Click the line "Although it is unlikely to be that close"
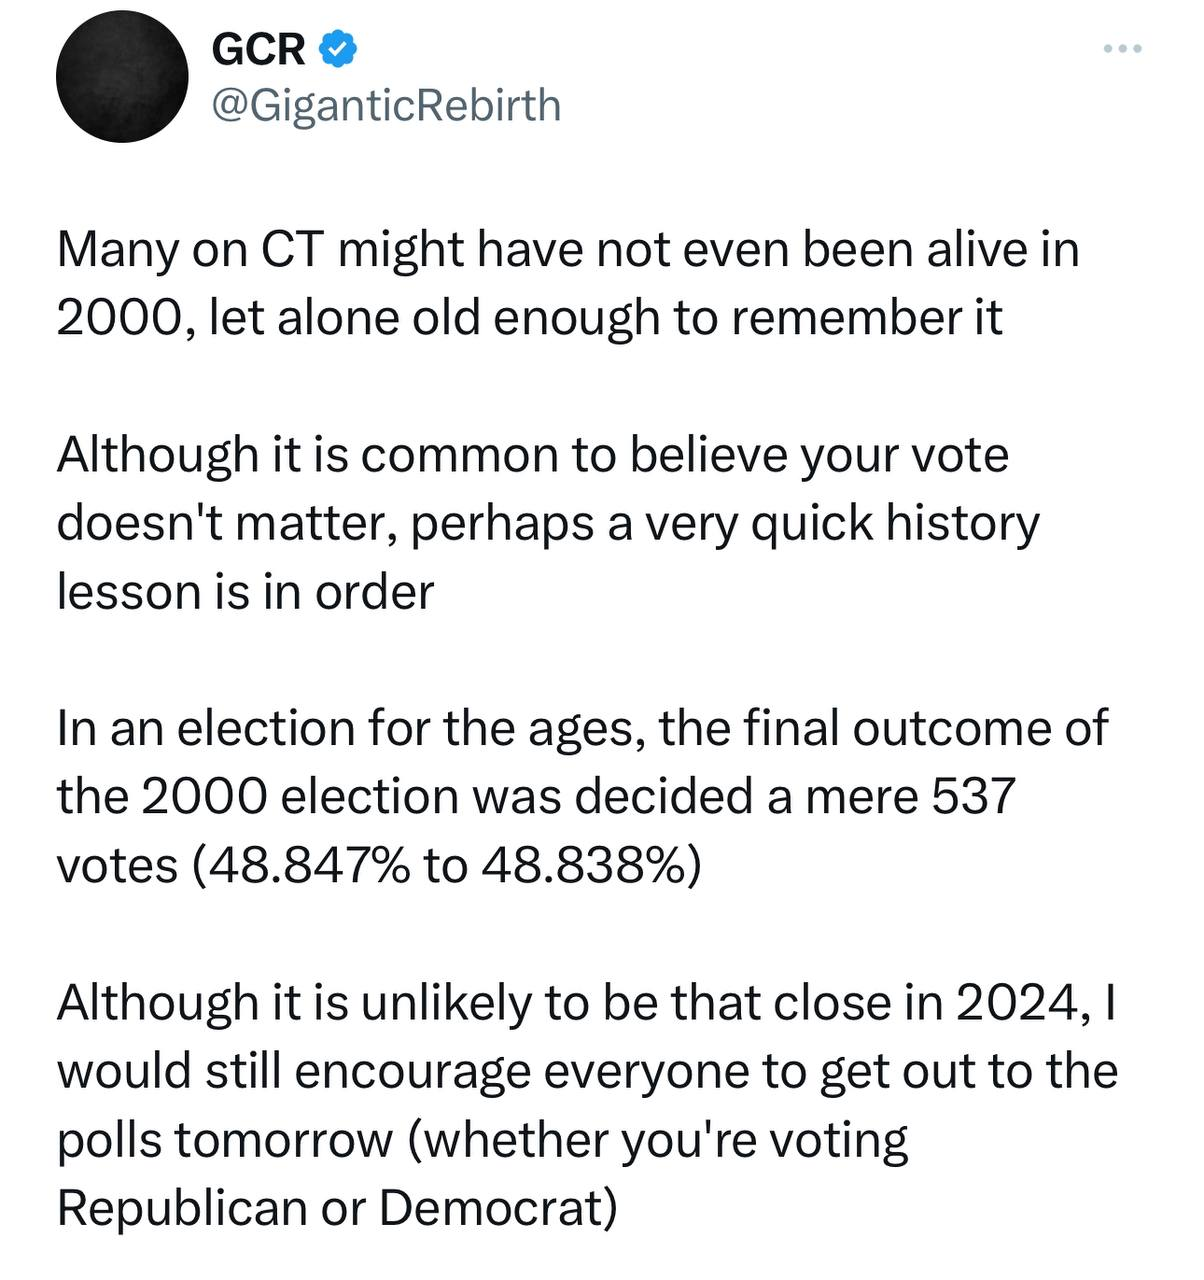 498,1002
